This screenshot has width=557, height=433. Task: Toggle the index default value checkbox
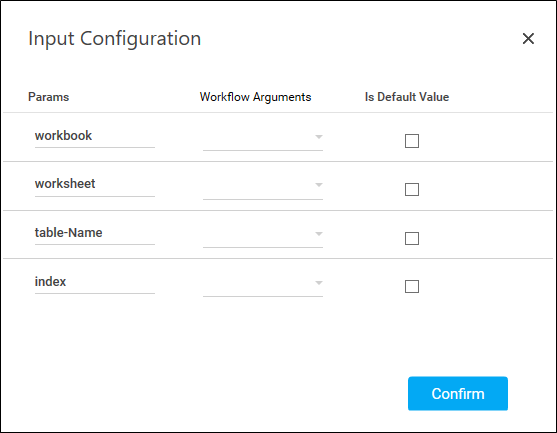(x=412, y=286)
